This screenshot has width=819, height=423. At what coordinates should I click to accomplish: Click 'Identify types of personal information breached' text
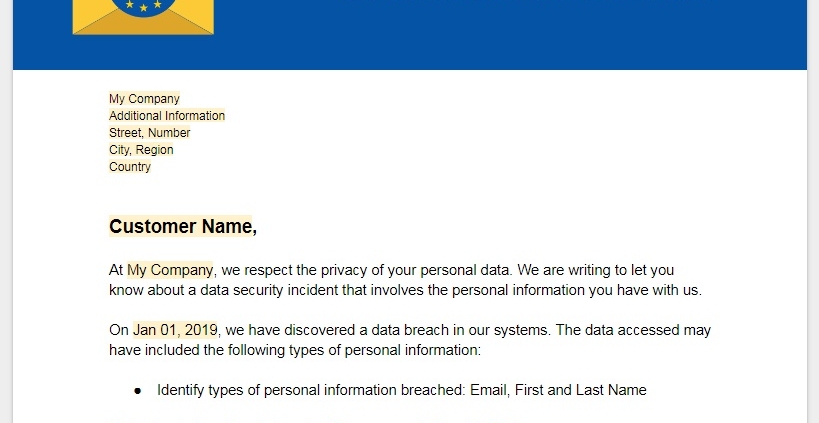[x=310, y=390]
